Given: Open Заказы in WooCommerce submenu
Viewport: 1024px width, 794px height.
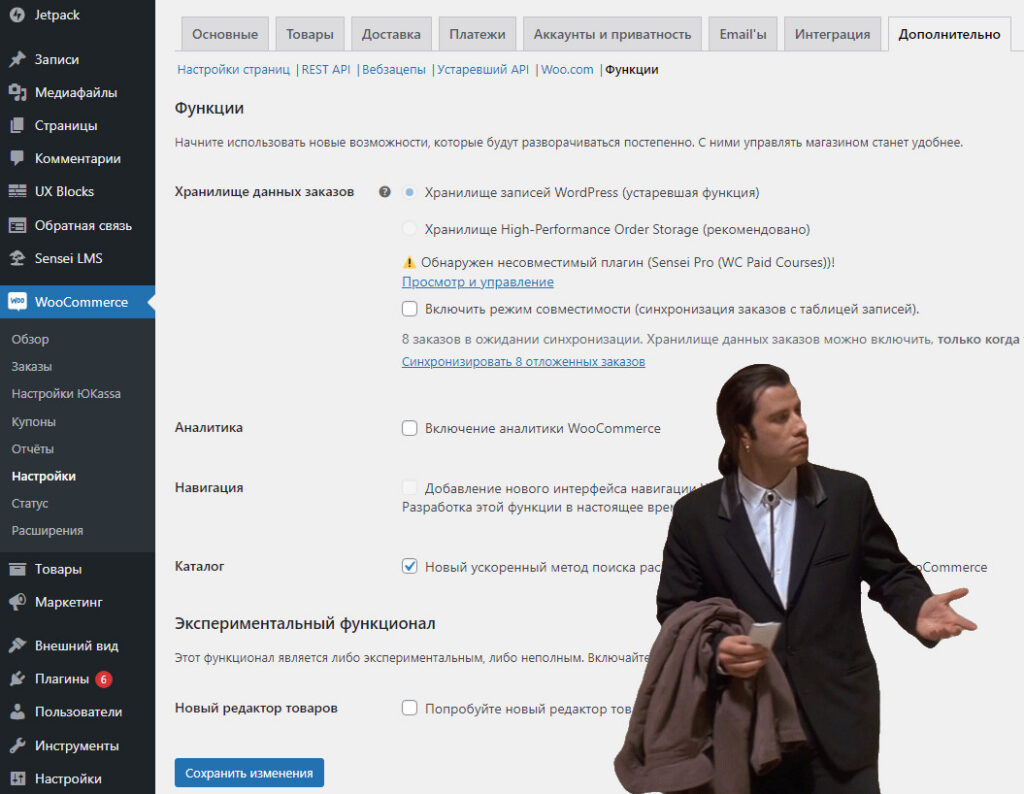Looking at the screenshot, I should tap(31, 366).
